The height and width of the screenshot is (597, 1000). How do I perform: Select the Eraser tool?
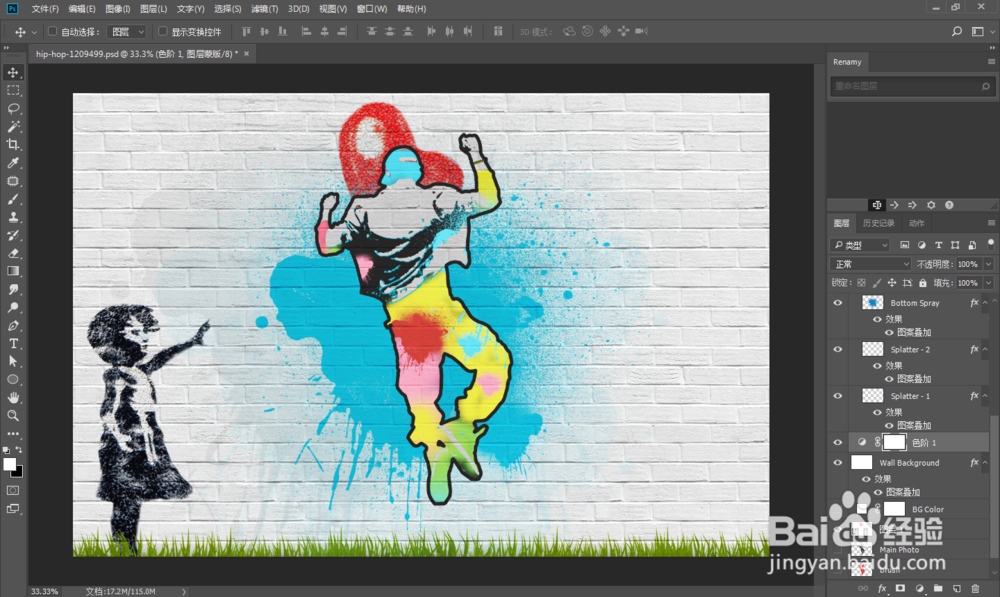(x=13, y=253)
